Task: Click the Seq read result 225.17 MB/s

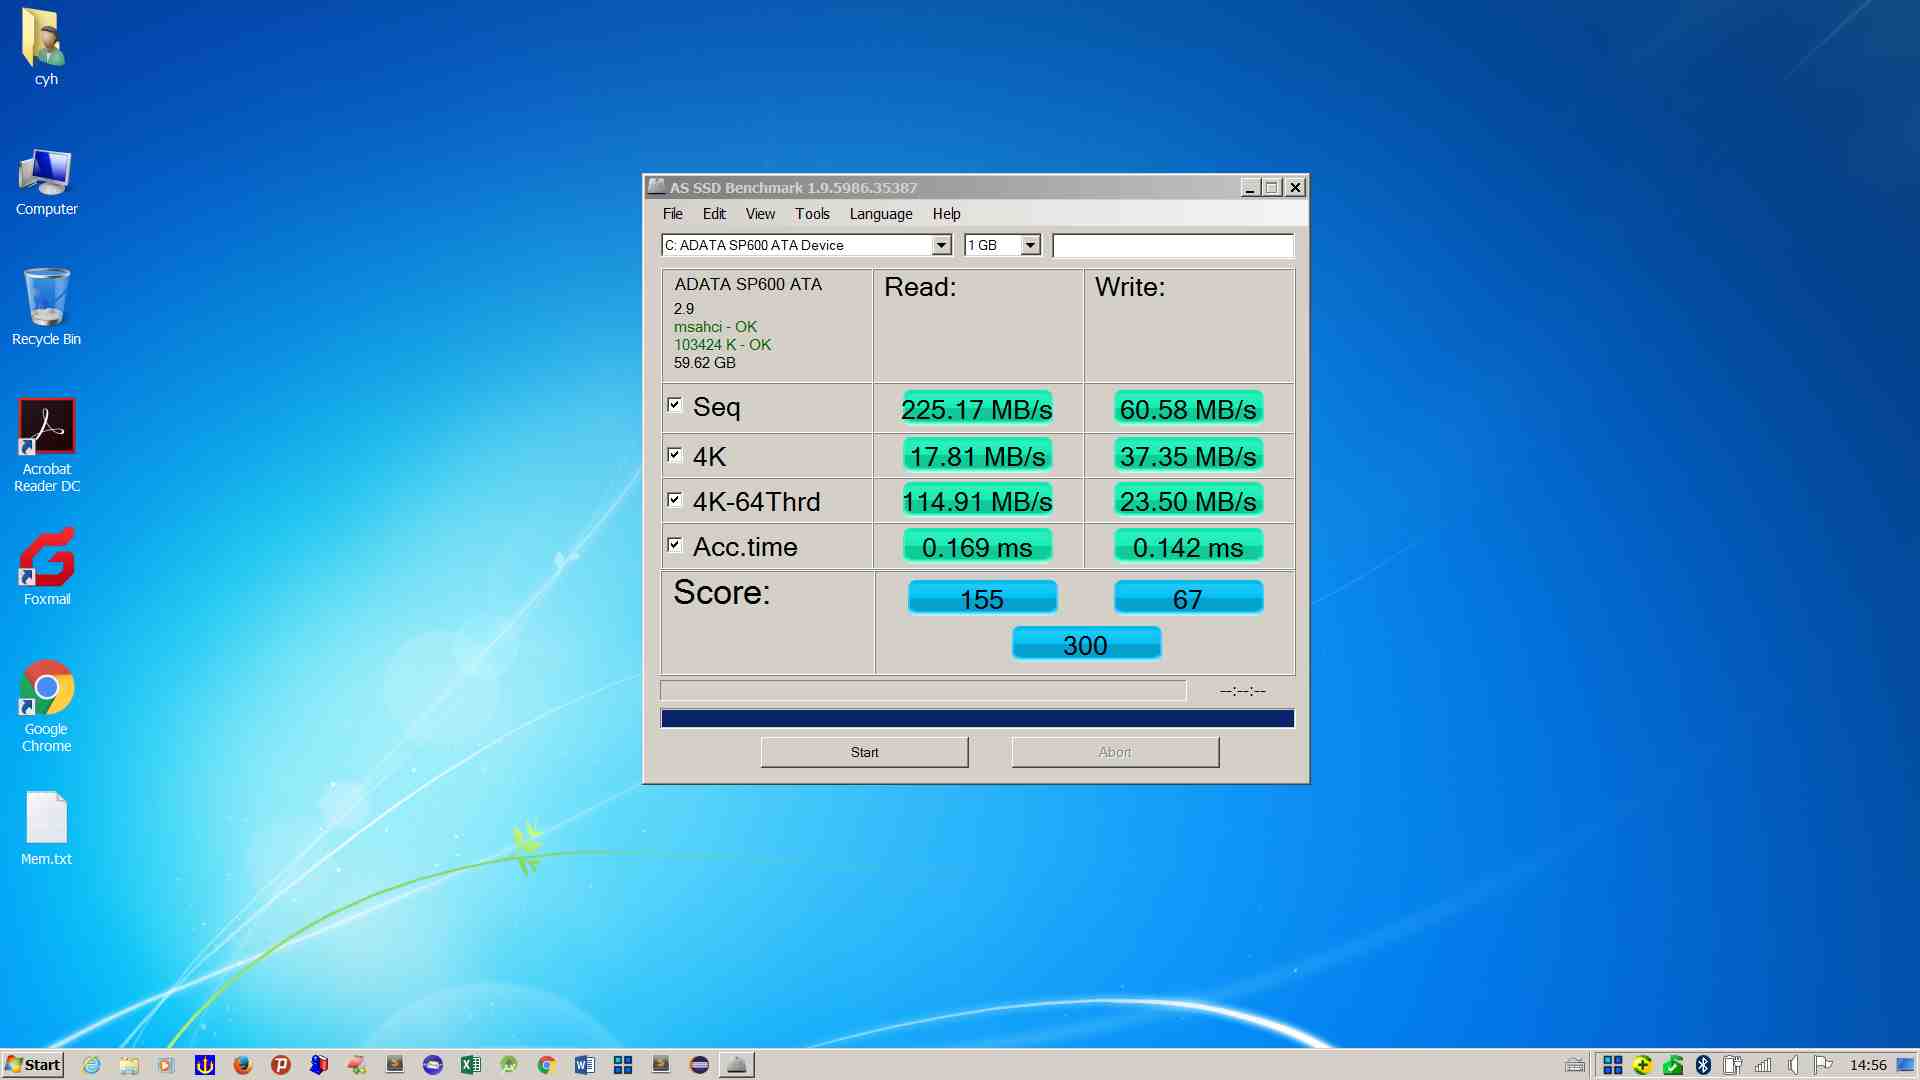Action: pos(977,408)
